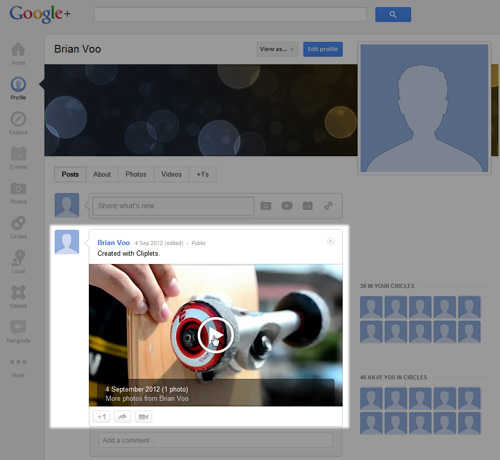Viewport: 500px width, 460px height.
Task: Click the Add a comment field
Action: 215,440
